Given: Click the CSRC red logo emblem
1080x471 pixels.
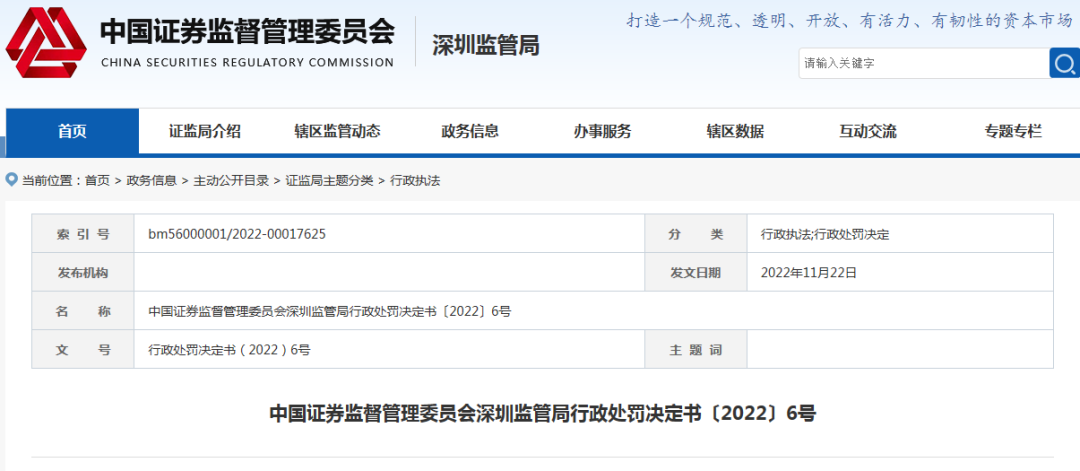Looking at the screenshot, I should 46,43.
